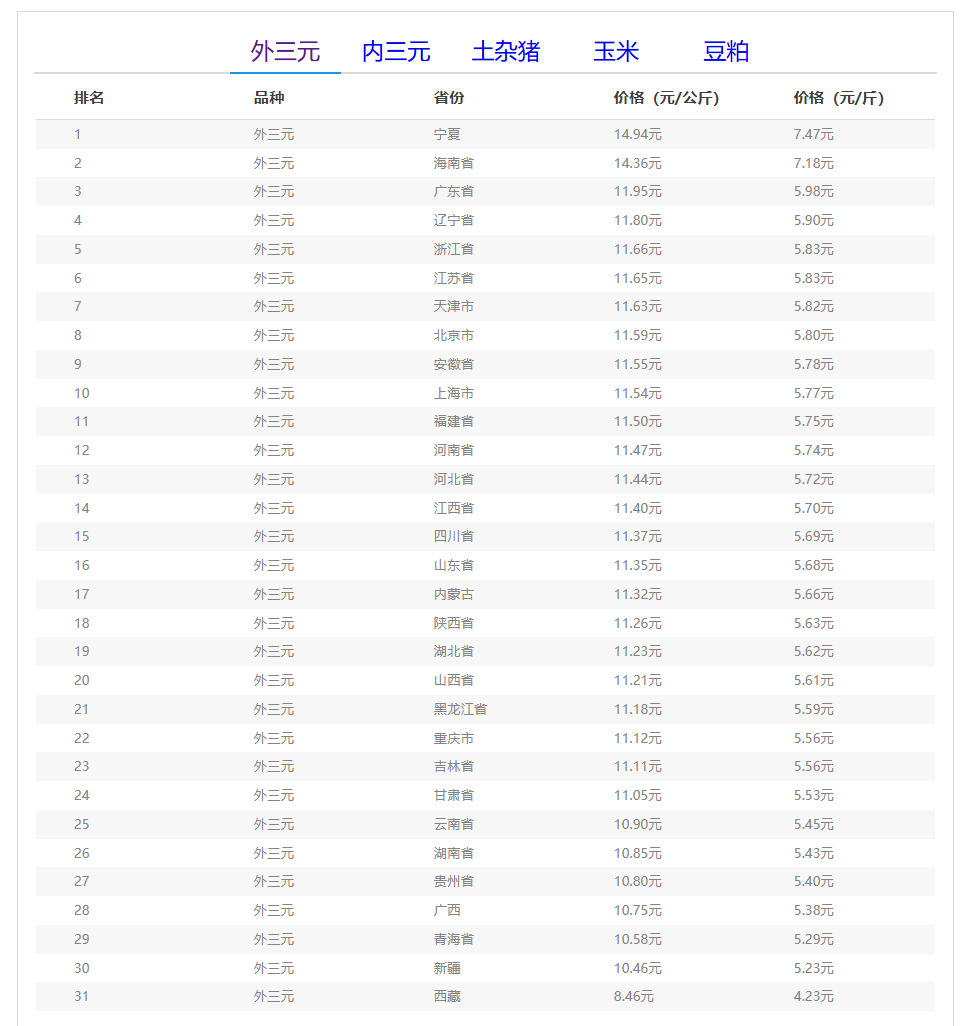Click the 省份 column header
The image size is (980, 1026).
point(449,98)
